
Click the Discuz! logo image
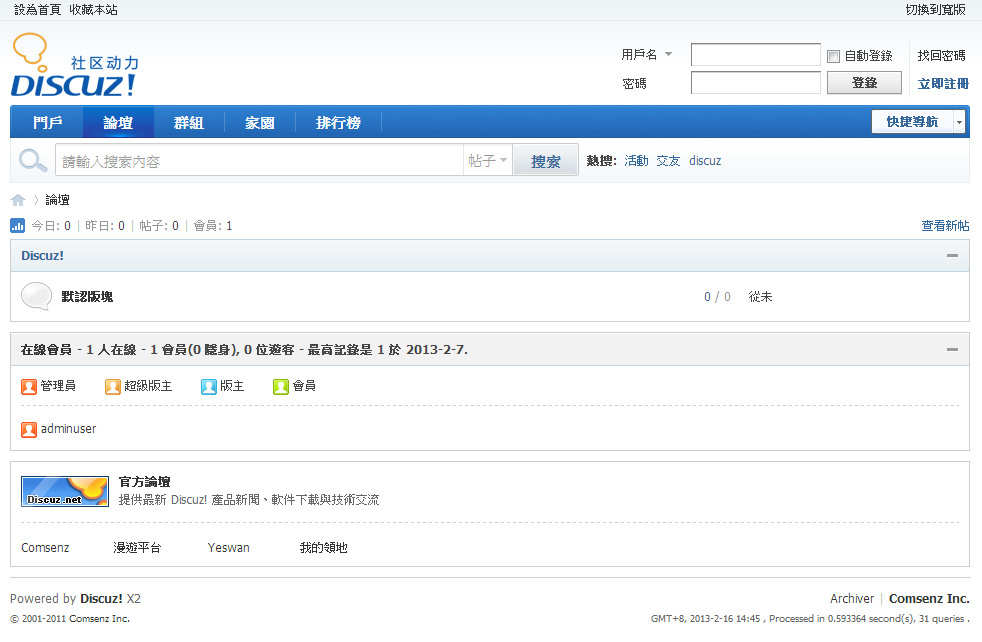[x=75, y=65]
